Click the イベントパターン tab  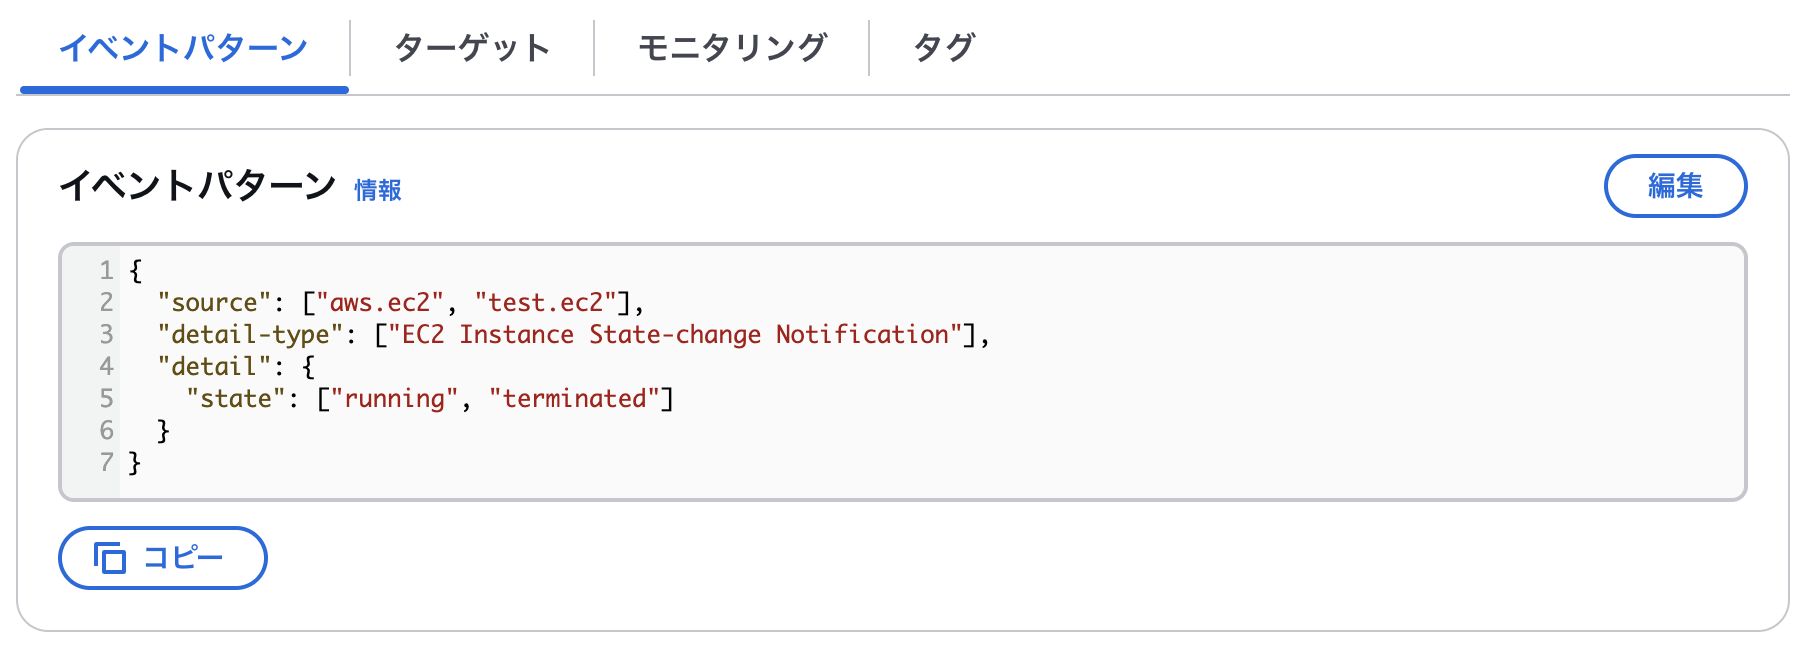tap(184, 48)
